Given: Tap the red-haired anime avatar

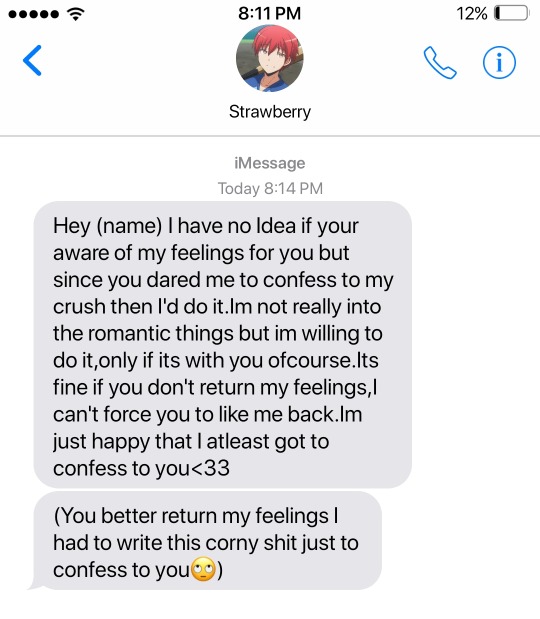Looking at the screenshot, I should pyautogui.click(x=270, y=58).
